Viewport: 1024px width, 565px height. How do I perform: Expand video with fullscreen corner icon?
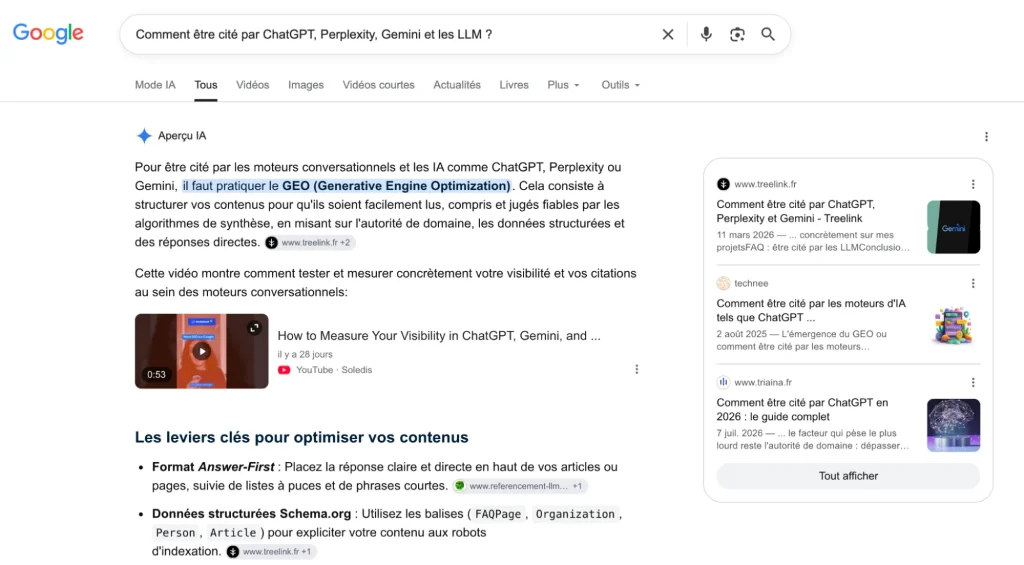point(254,328)
